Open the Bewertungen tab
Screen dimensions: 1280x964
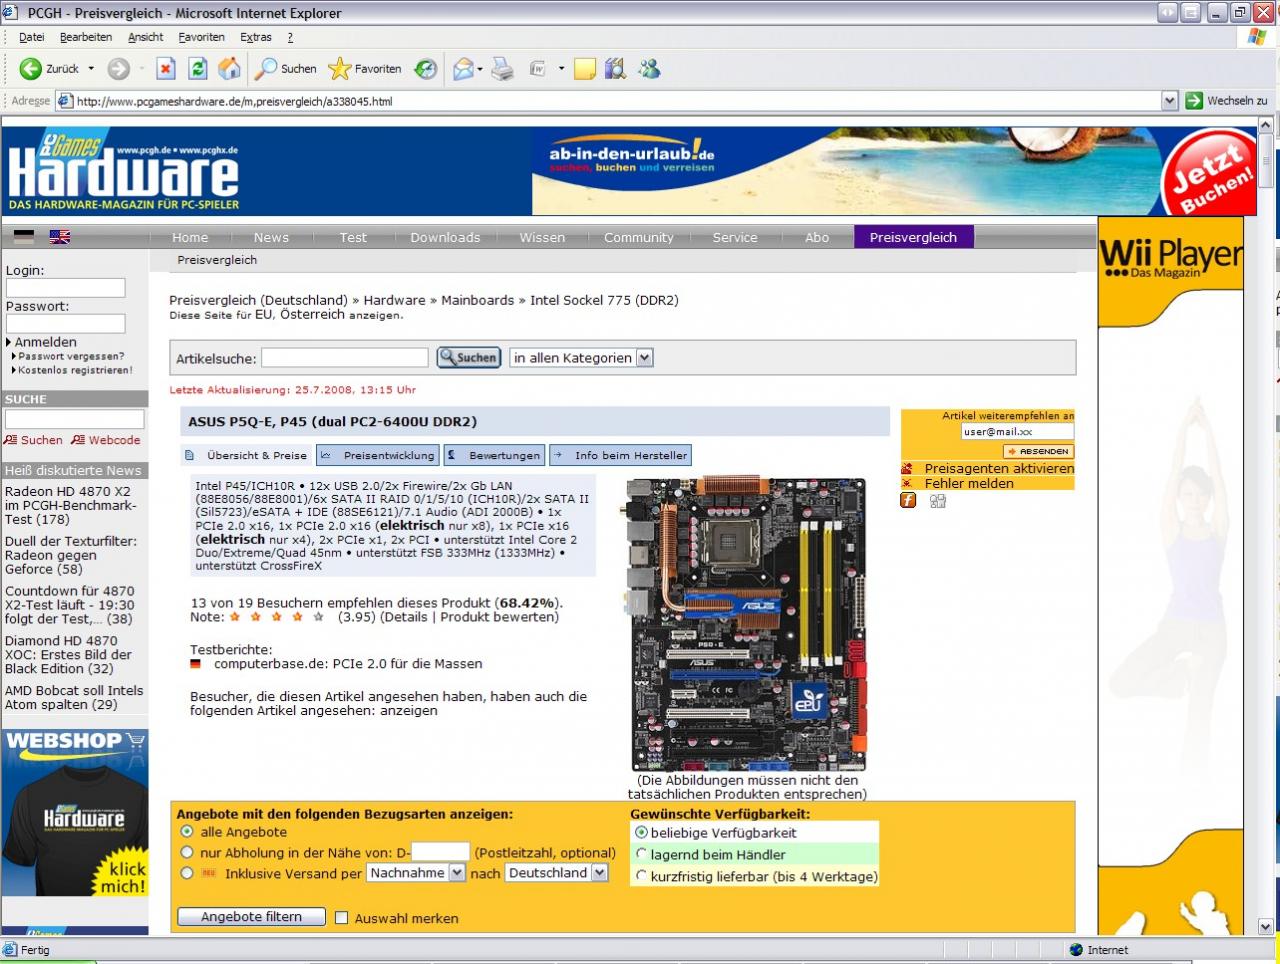coord(494,455)
